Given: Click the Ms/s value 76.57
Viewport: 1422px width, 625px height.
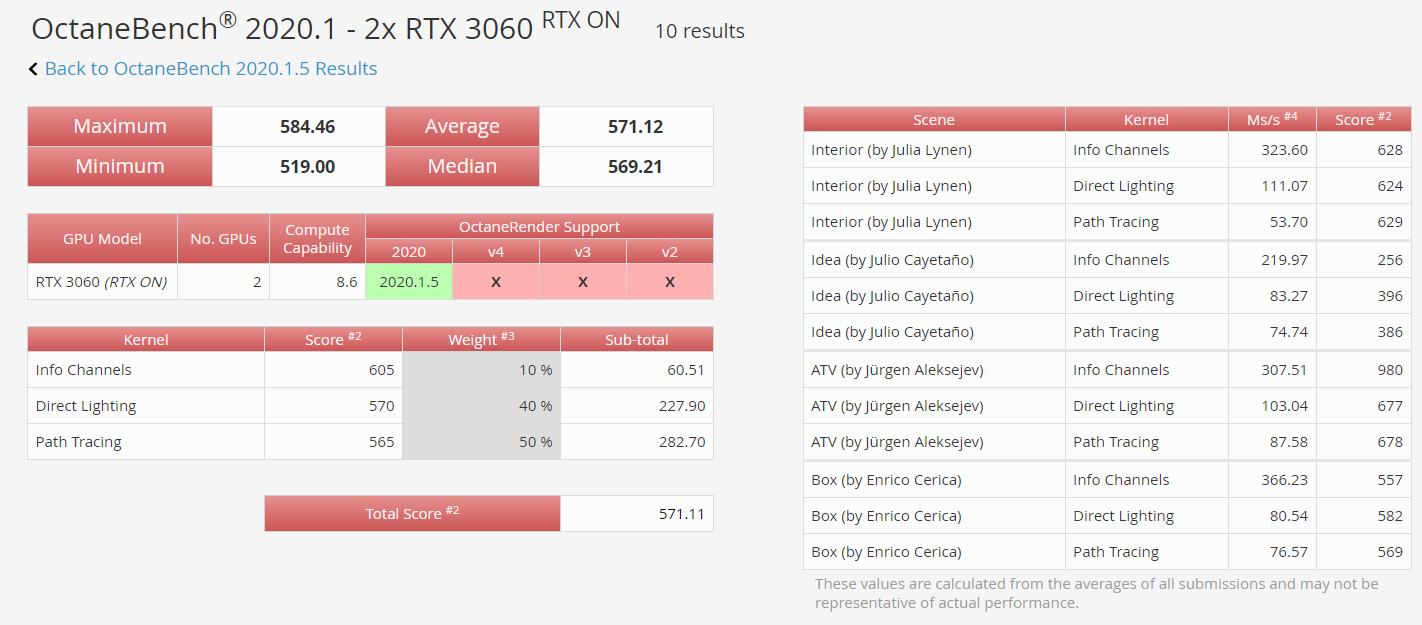Looking at the screenshot, I should tap(1289, 552).
